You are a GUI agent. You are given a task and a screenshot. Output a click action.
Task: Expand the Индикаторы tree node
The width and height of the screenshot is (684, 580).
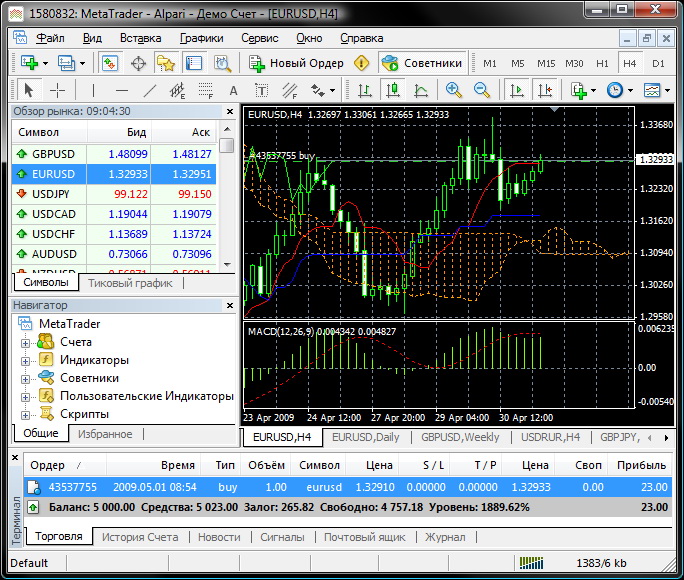(25, 362)
